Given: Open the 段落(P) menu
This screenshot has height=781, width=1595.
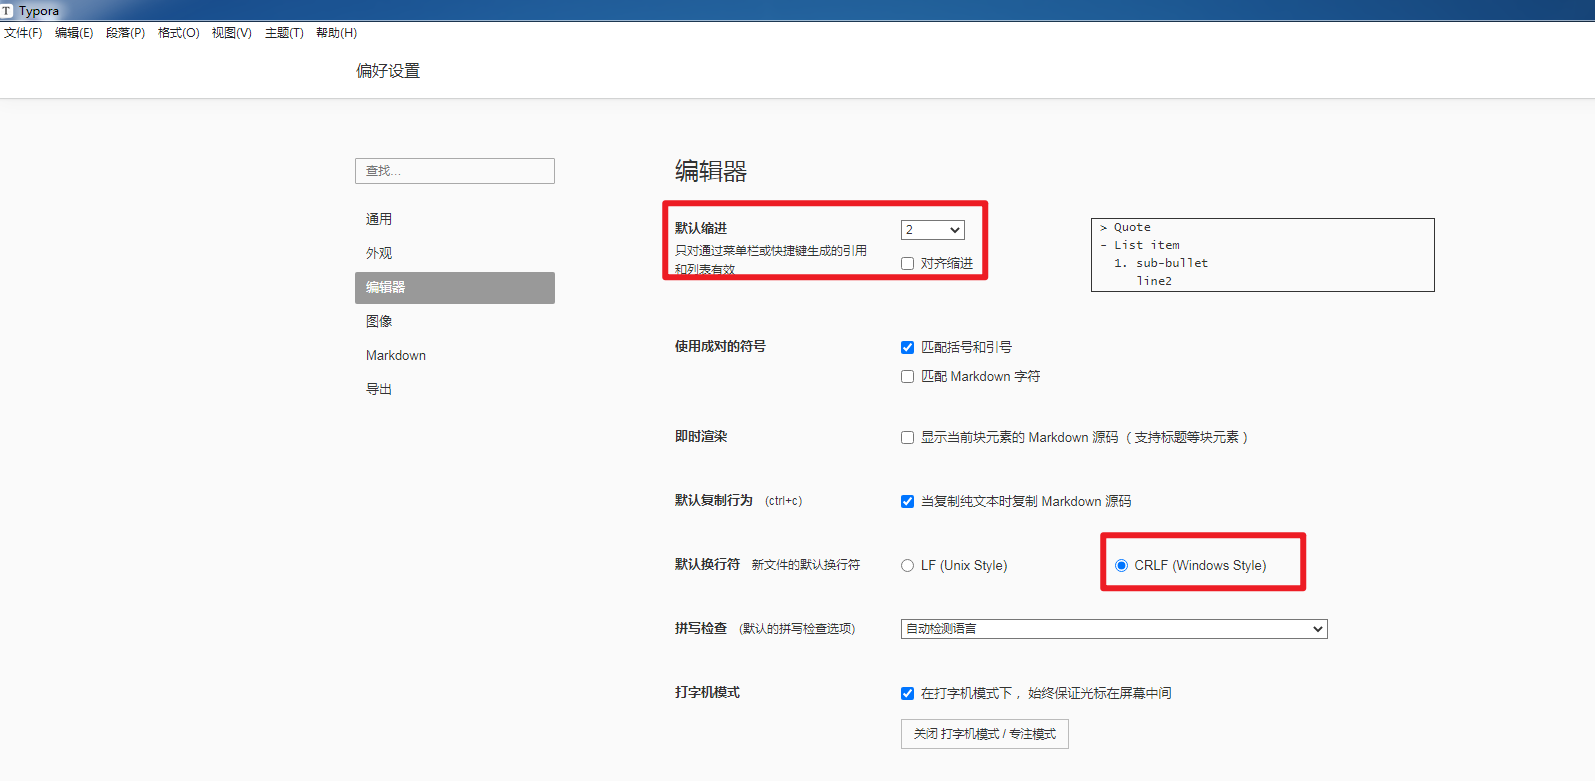Looking at the screenshot, I should (x=126, y=33).
